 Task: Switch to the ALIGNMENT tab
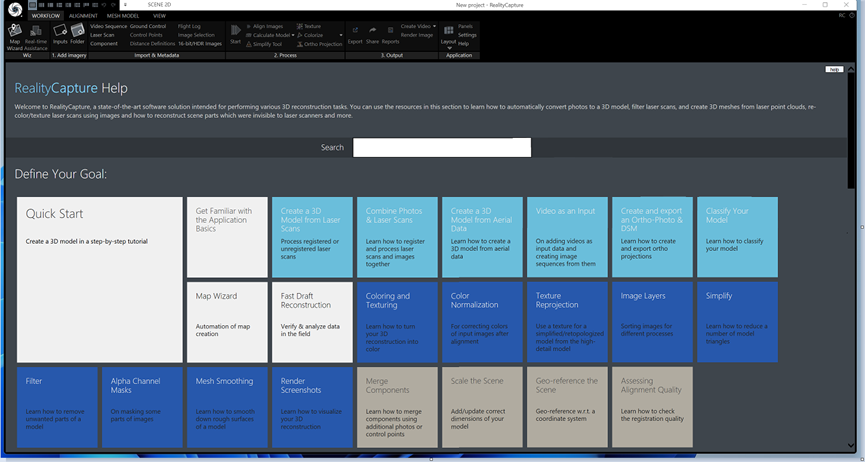[83, 16]
